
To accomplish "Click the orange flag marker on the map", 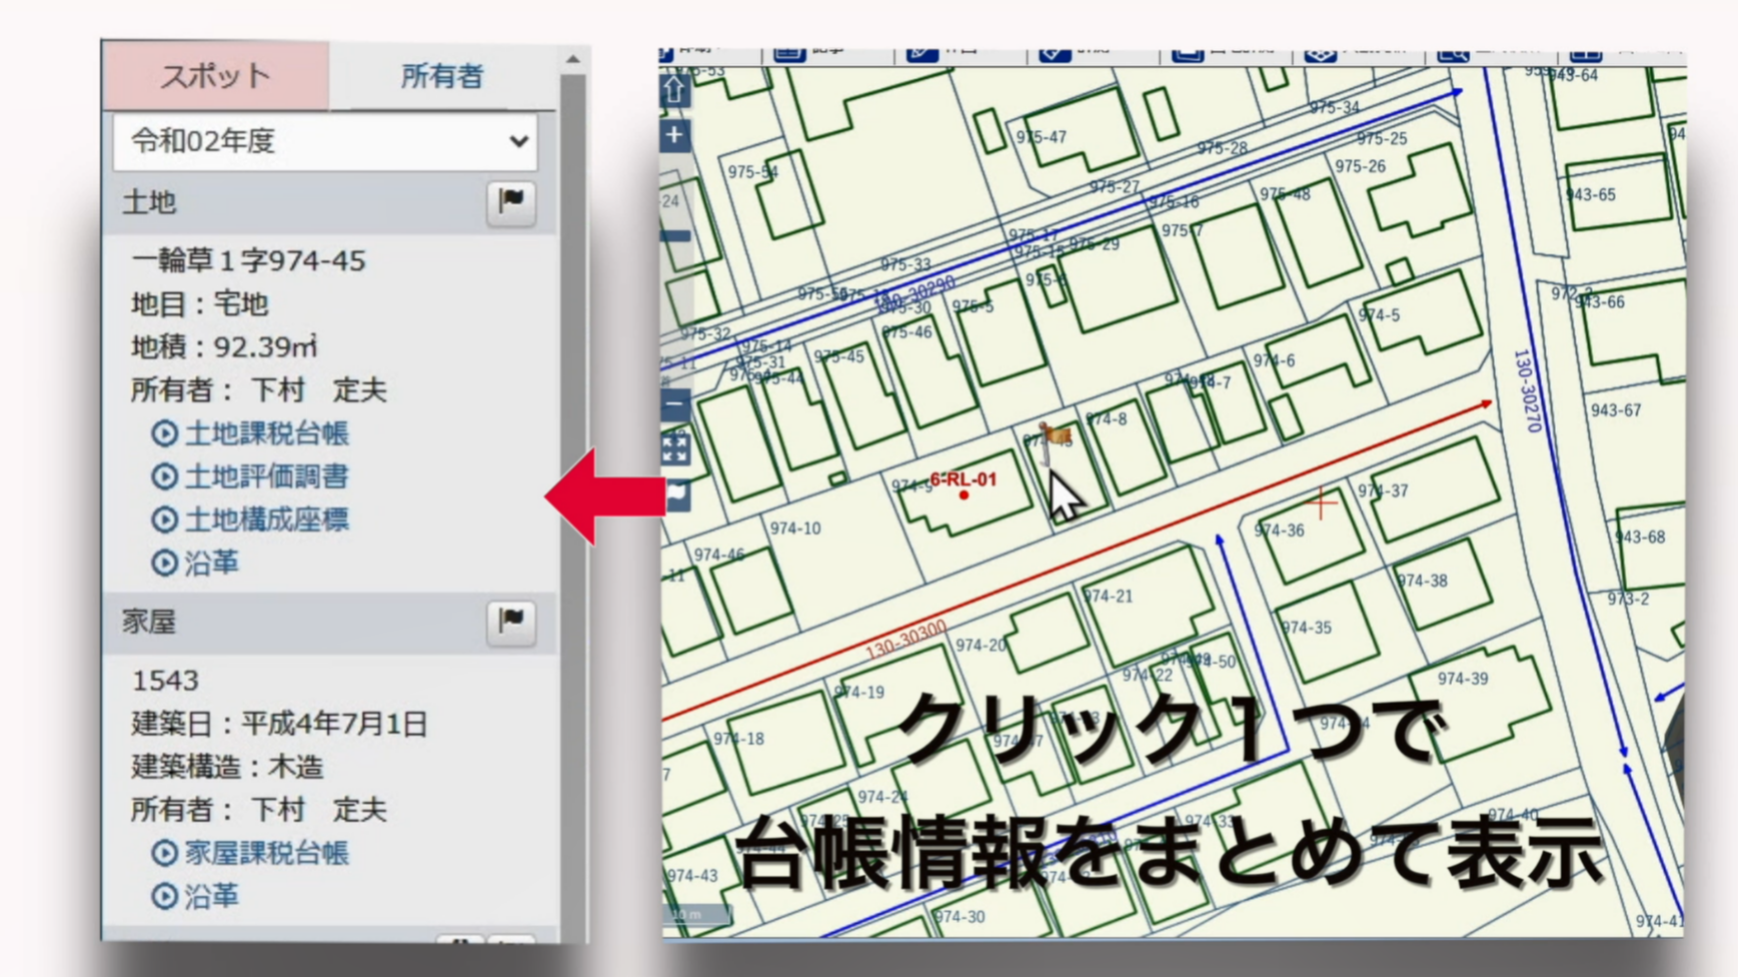I will tap(1054, 436).
